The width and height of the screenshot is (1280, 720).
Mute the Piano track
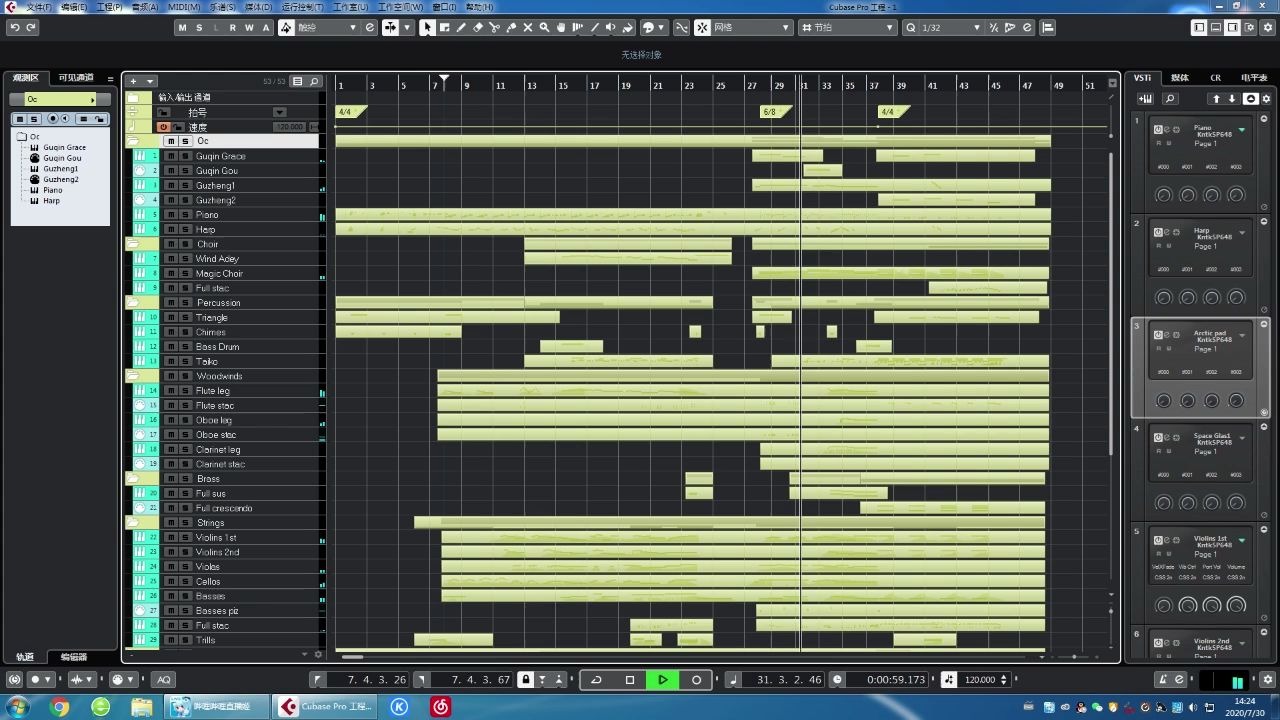click(x=171, y=215)
